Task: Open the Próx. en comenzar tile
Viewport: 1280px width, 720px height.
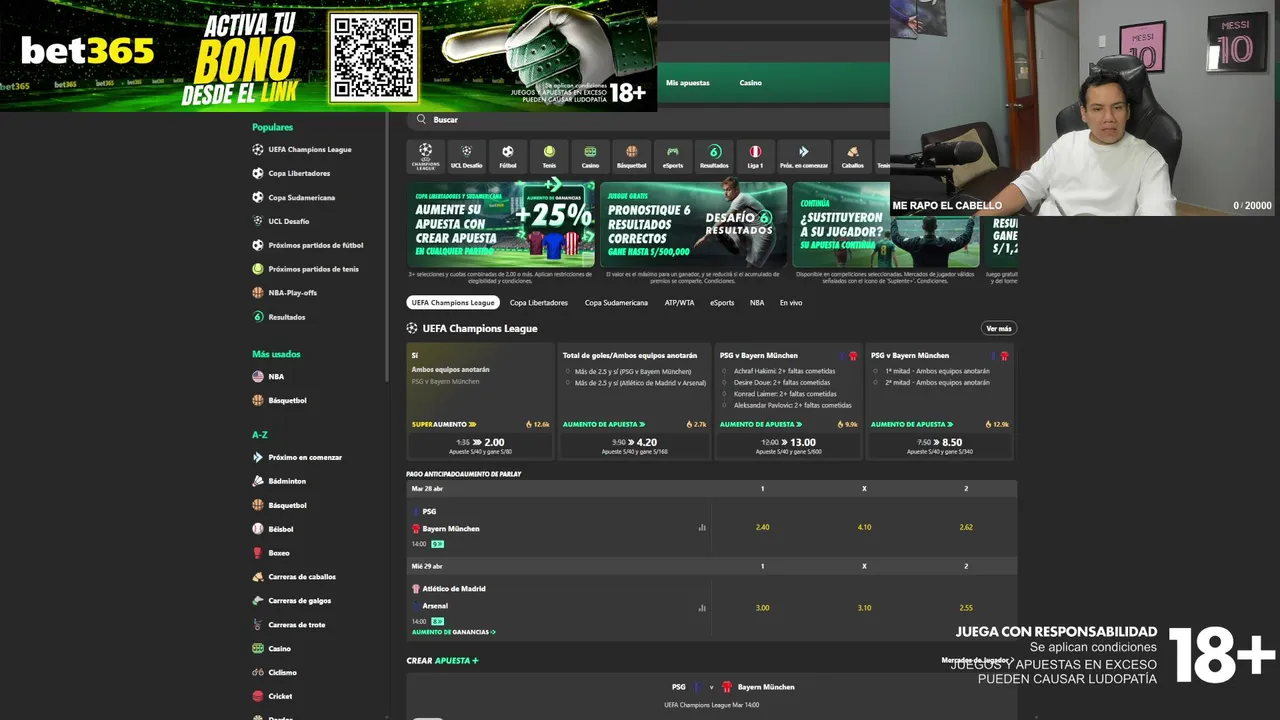Action: coord(803,156)
